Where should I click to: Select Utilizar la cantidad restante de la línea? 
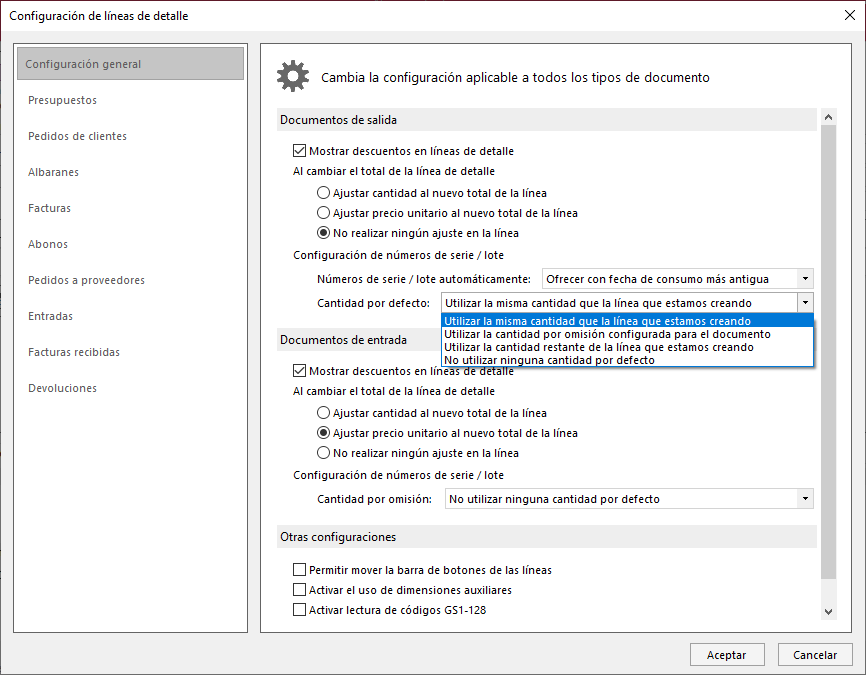tap(627, 347)
